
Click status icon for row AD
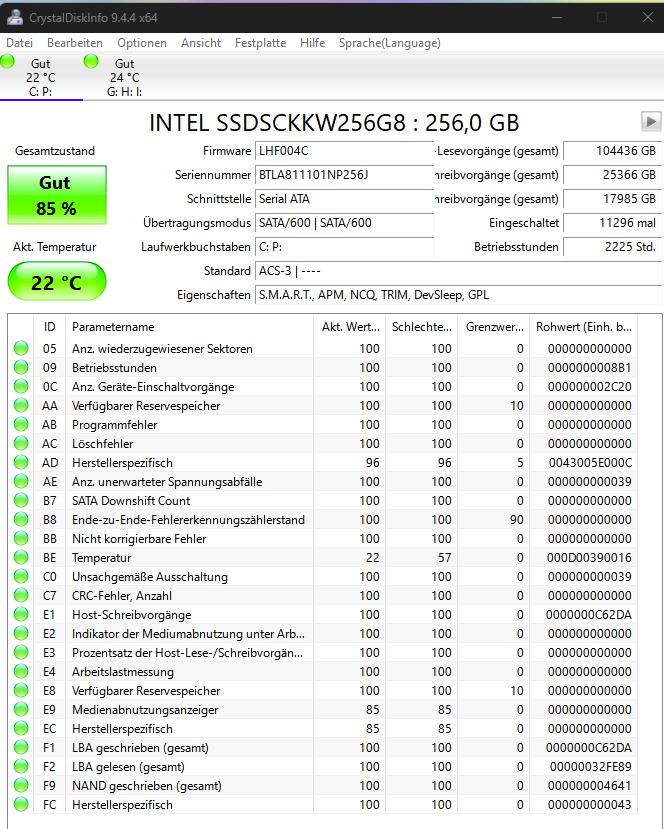pos(21,463)
